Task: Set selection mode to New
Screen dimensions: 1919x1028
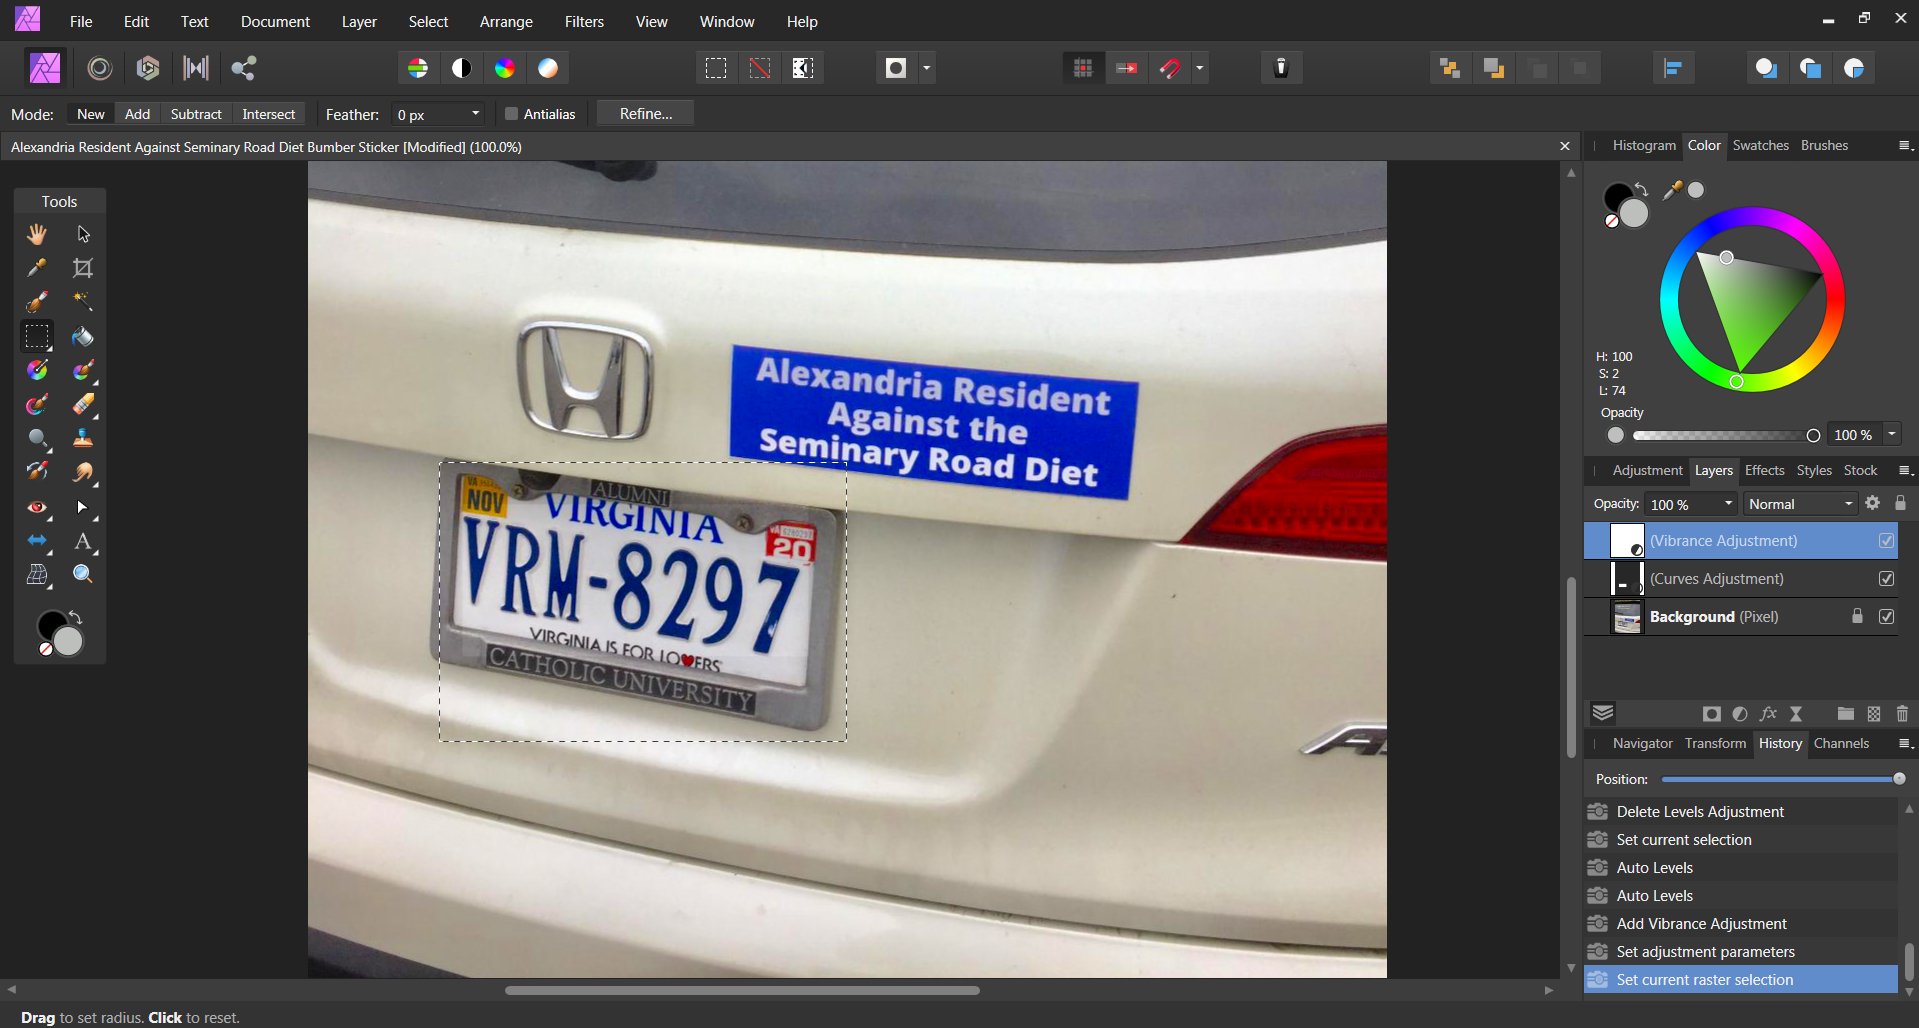Action: (91, 114)
